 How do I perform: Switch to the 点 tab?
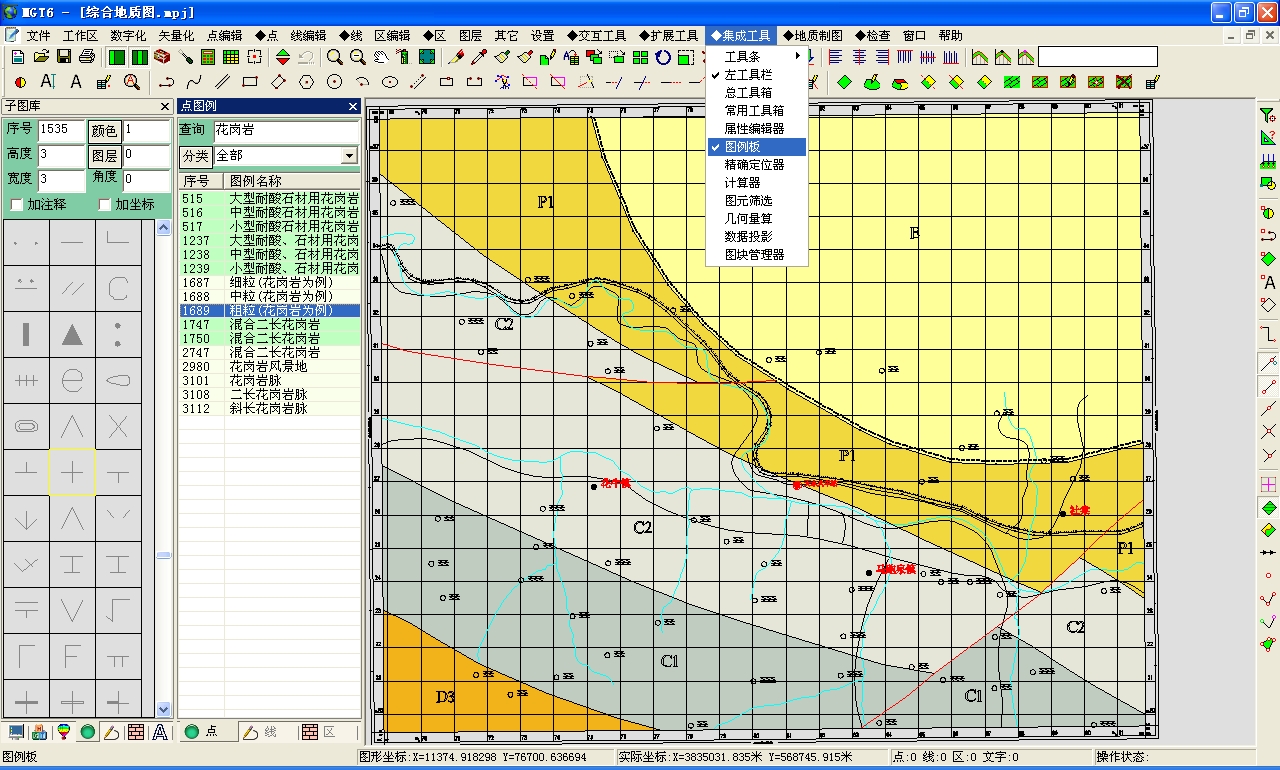[x=208, y=732]
